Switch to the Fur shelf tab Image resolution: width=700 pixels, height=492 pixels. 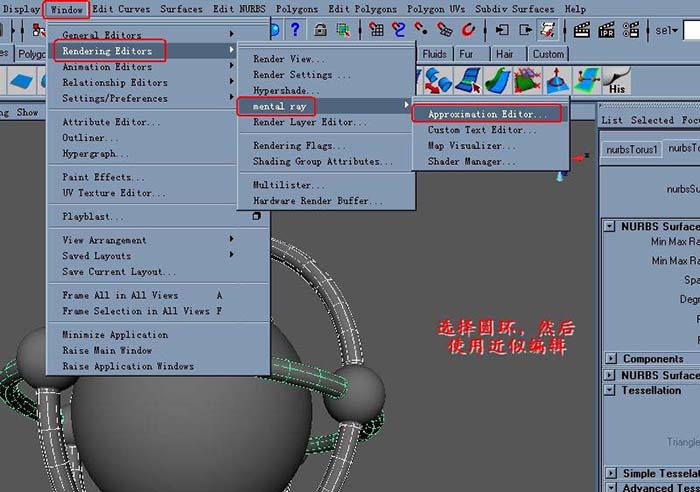click(468, 54)
